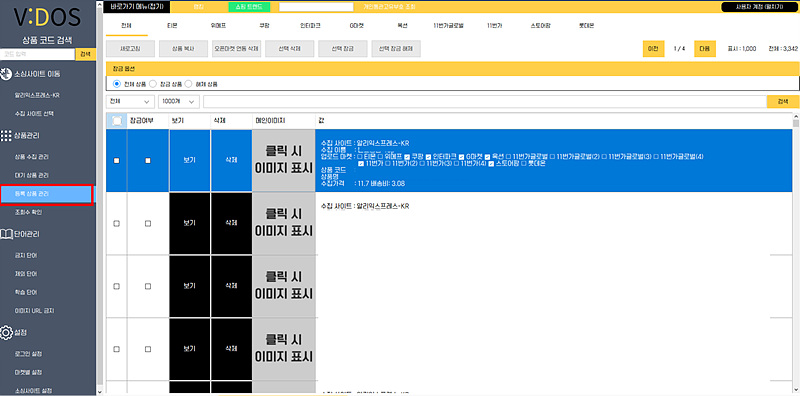Switch to the 11번가글로벌 market tab
The width and height of the screenshot is (800, 396).
pyautogui.click(x=448, y=26)
